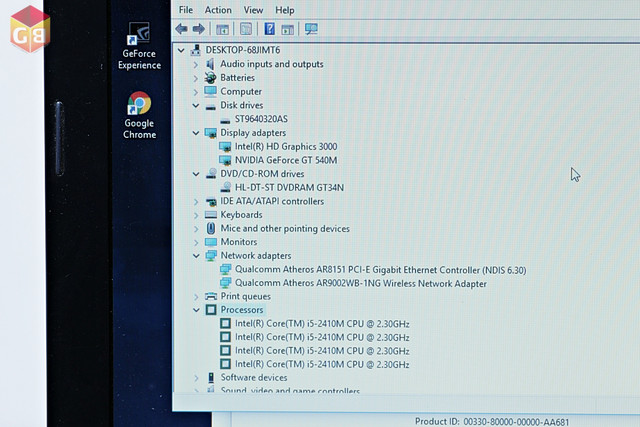Click the DVD/CD-ROM drives disc icon
The height and width of the screenshot is (427, 640).
click(x=211, y=173)
